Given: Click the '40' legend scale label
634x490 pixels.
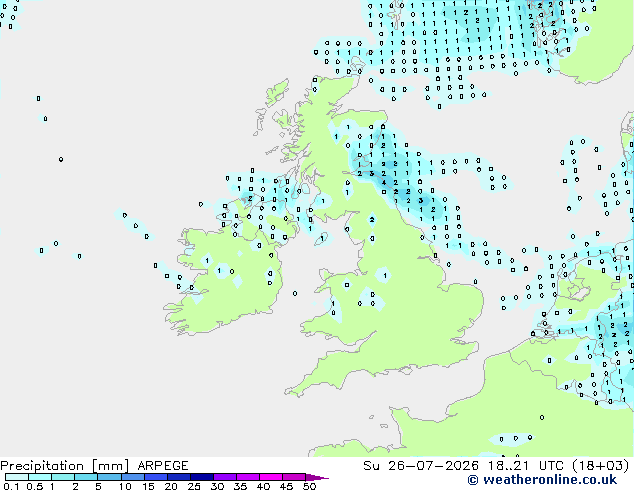Looking at the screenshot, I should 263,486.
